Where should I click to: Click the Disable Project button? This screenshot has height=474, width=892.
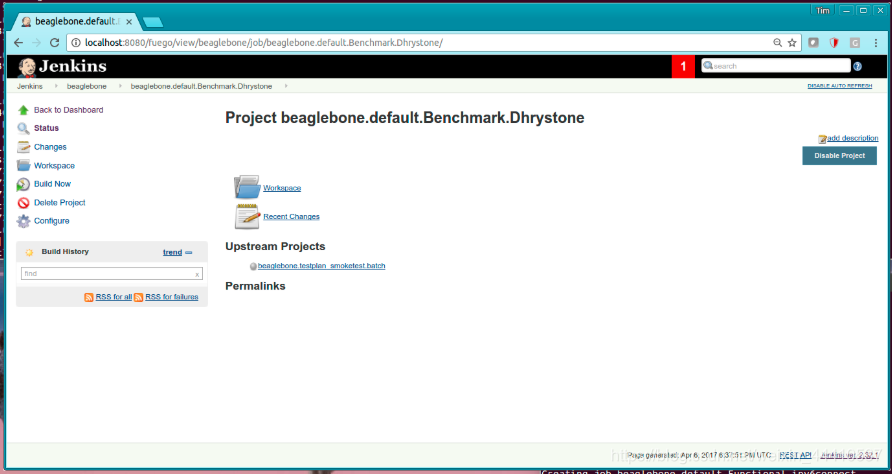click(x=840, y=155)
